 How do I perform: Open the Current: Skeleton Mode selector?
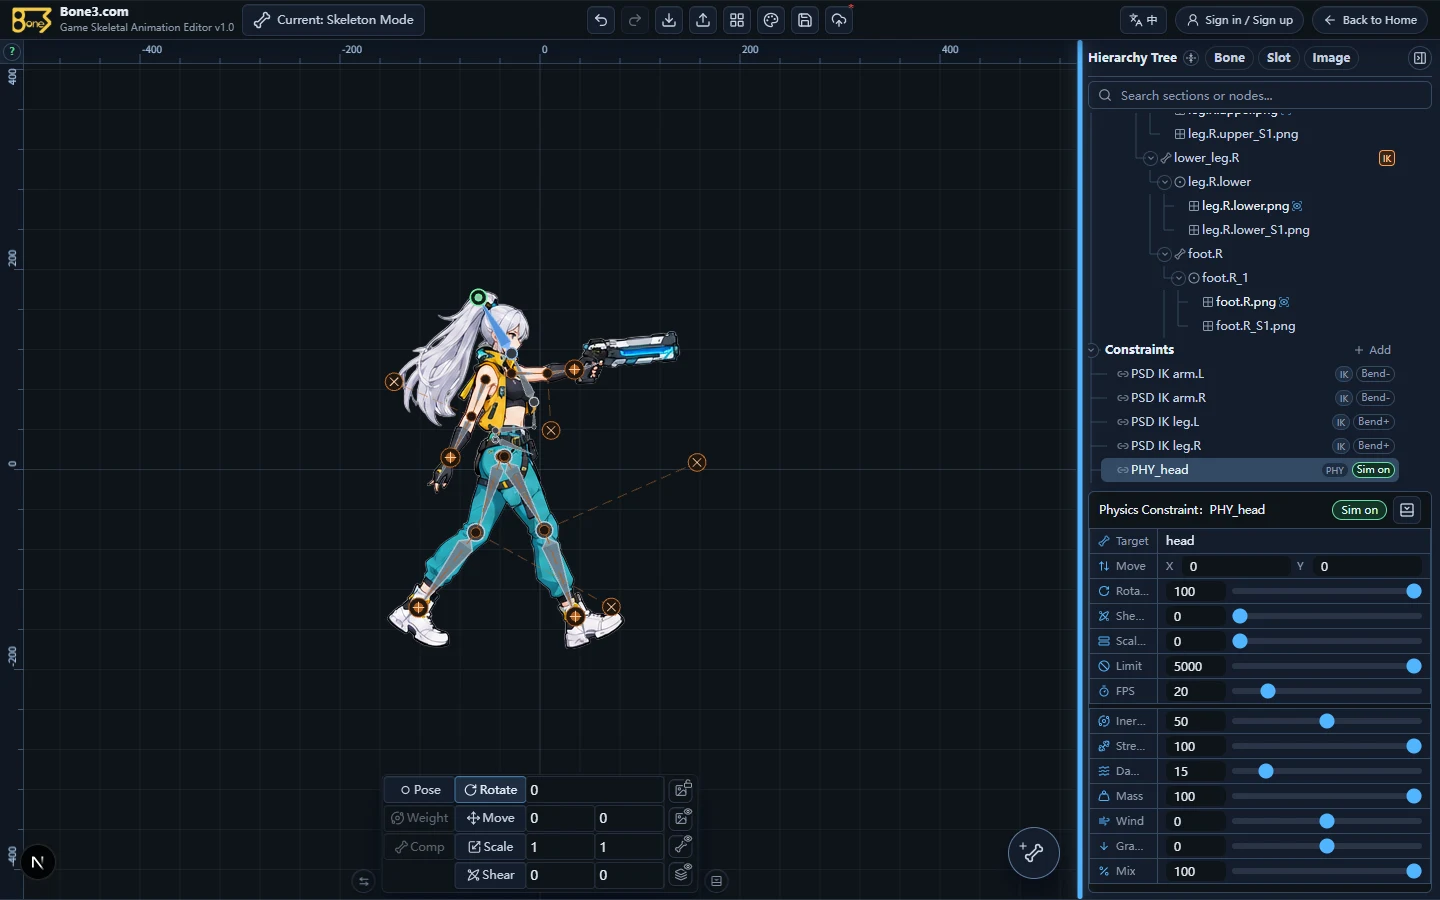click(333, 20)
